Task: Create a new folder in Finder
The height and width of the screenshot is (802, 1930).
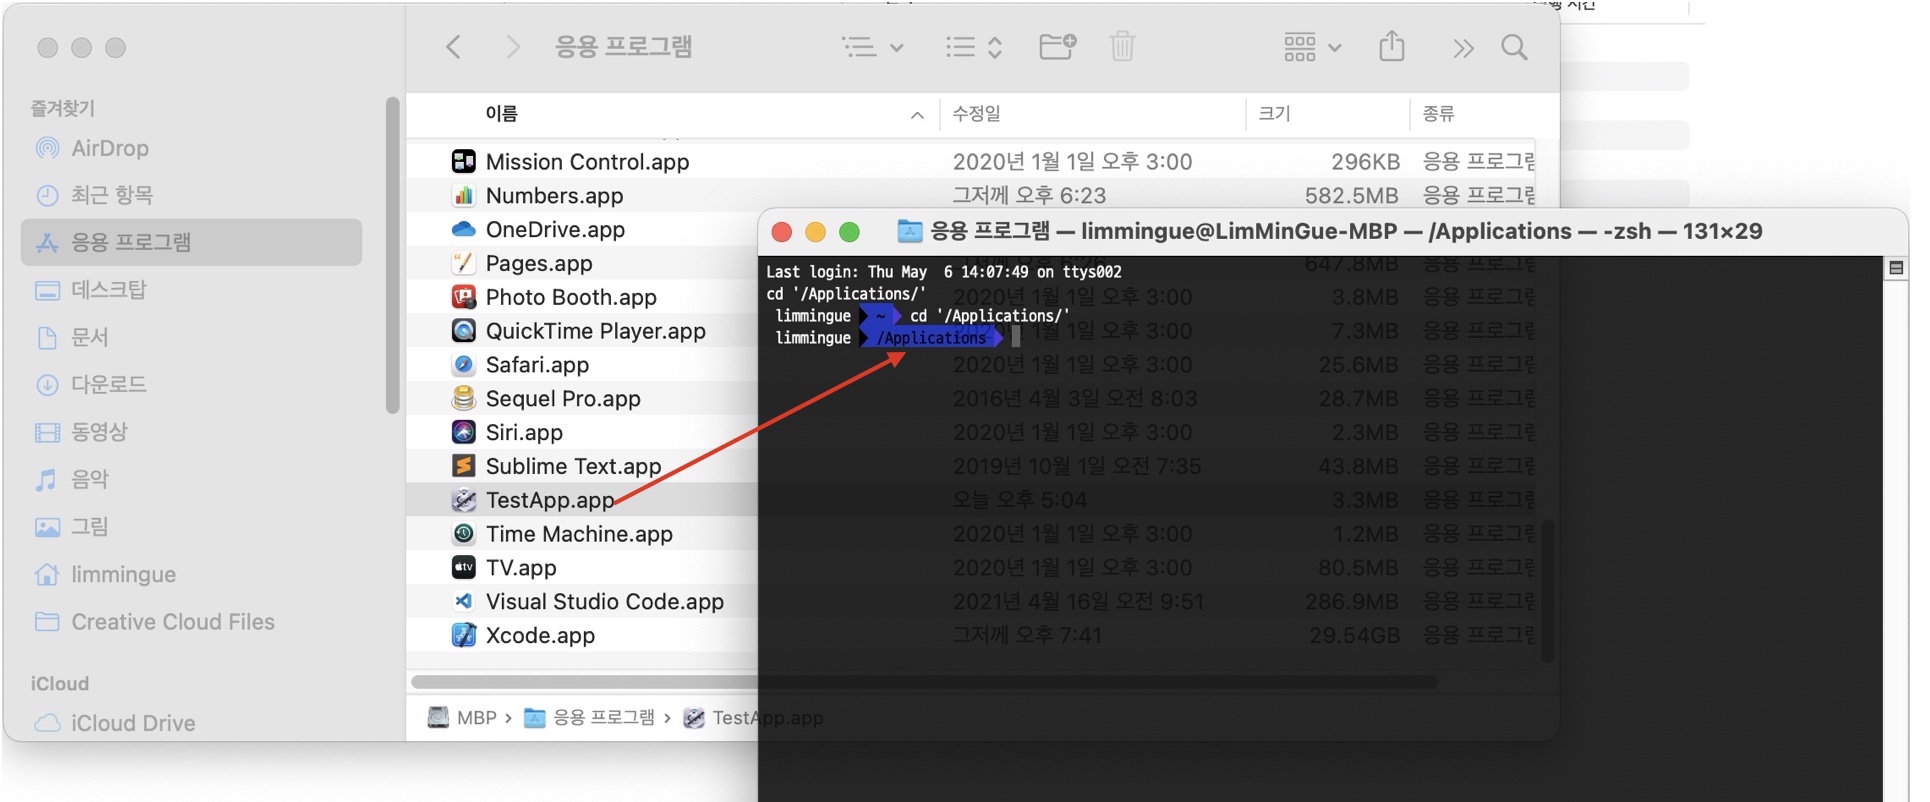Action: (1057, 46)
